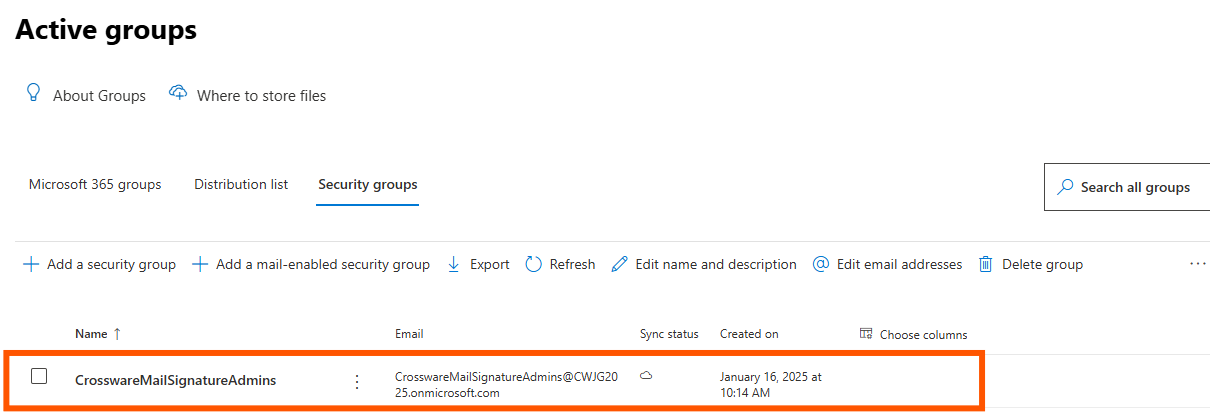Open the CrosswareMailSignatureAdmins group name
Viewport: 1210px width, 412px height.
[176, 380]
